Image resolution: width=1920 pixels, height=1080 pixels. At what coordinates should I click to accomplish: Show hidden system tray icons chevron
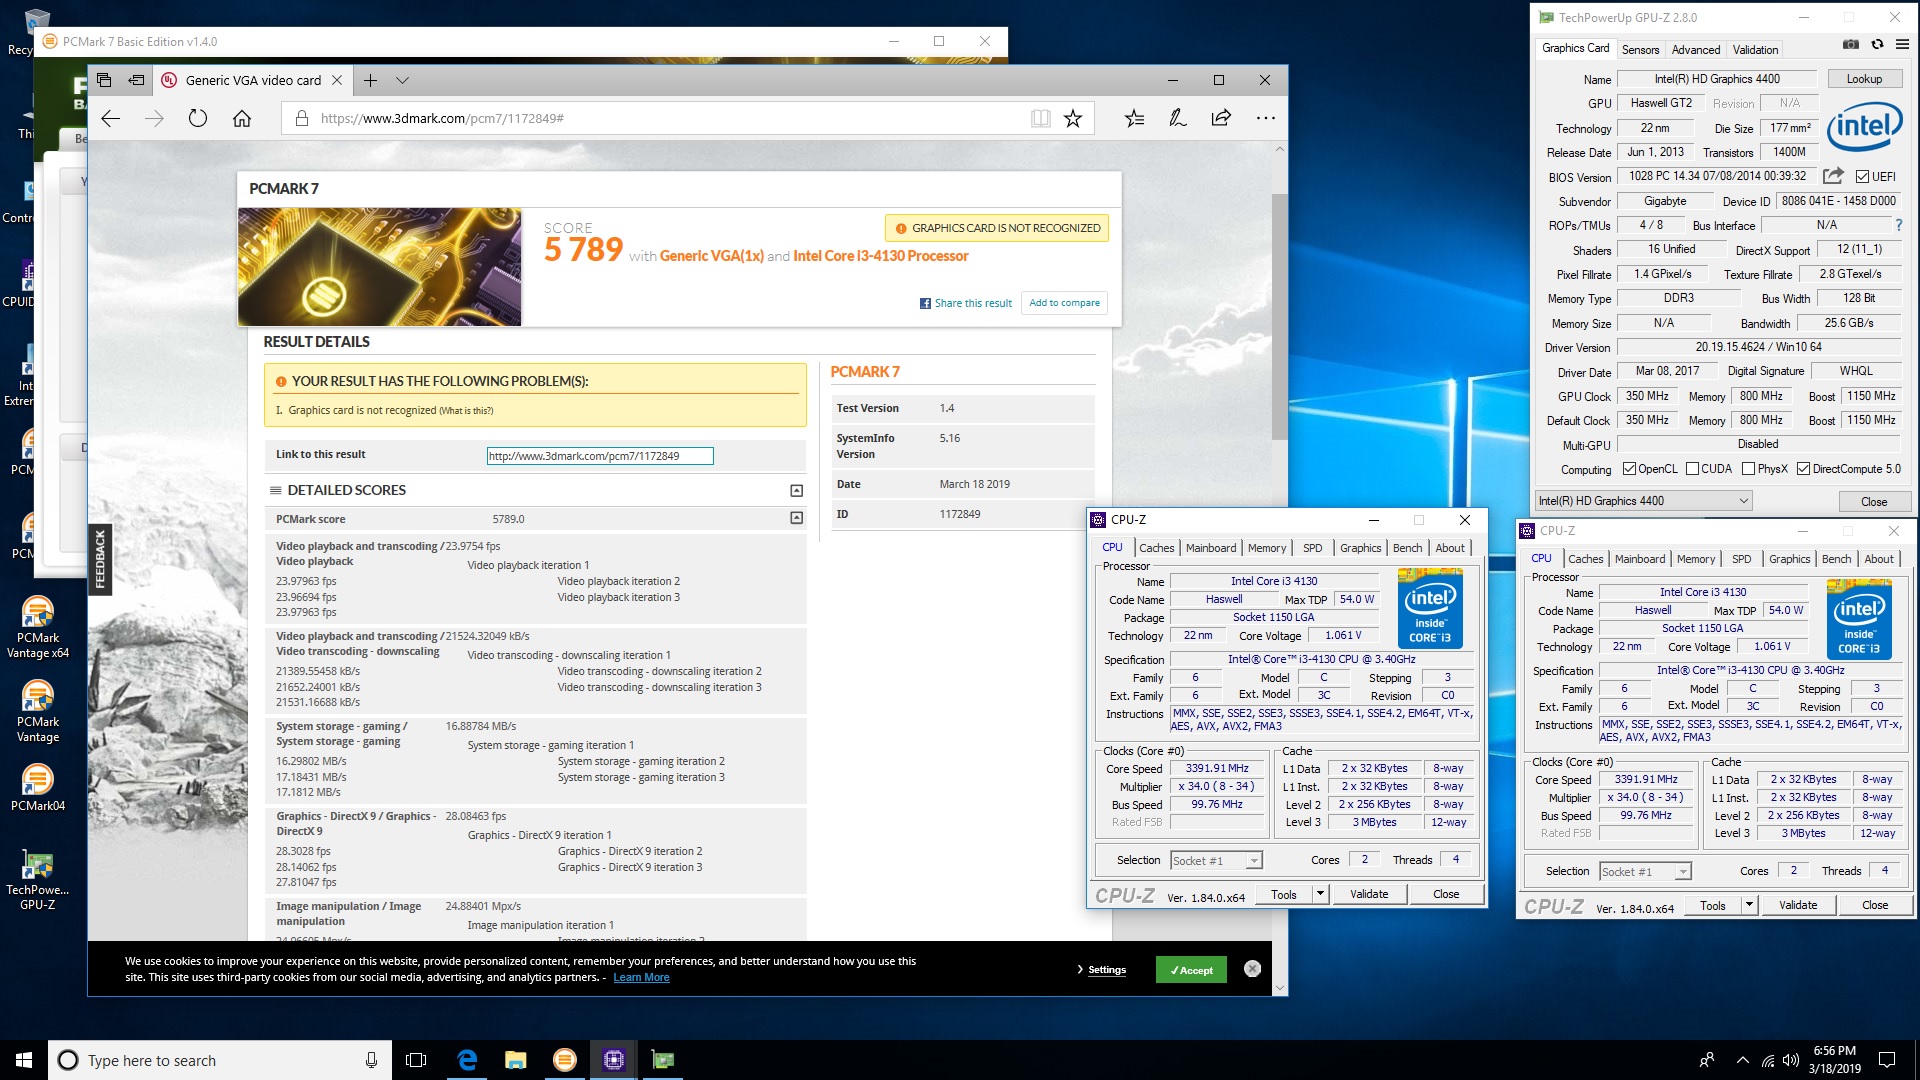[x=1743, y=1060]
